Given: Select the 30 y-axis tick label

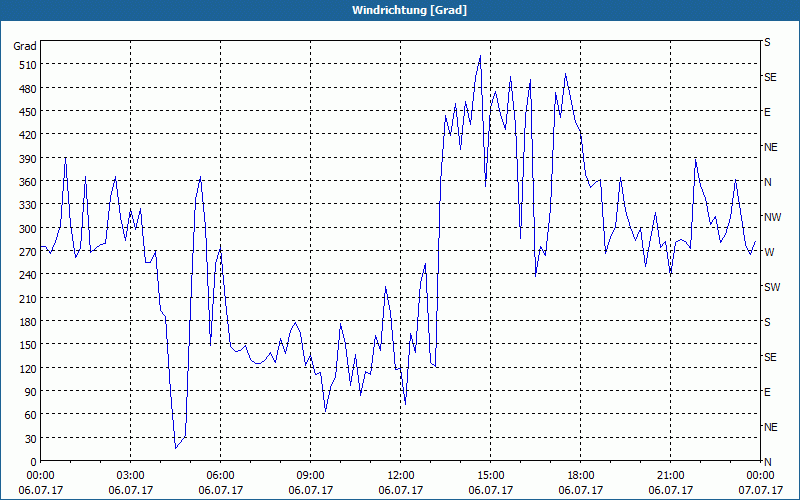Looking at the screenshot, I should (x=31, y=439).
